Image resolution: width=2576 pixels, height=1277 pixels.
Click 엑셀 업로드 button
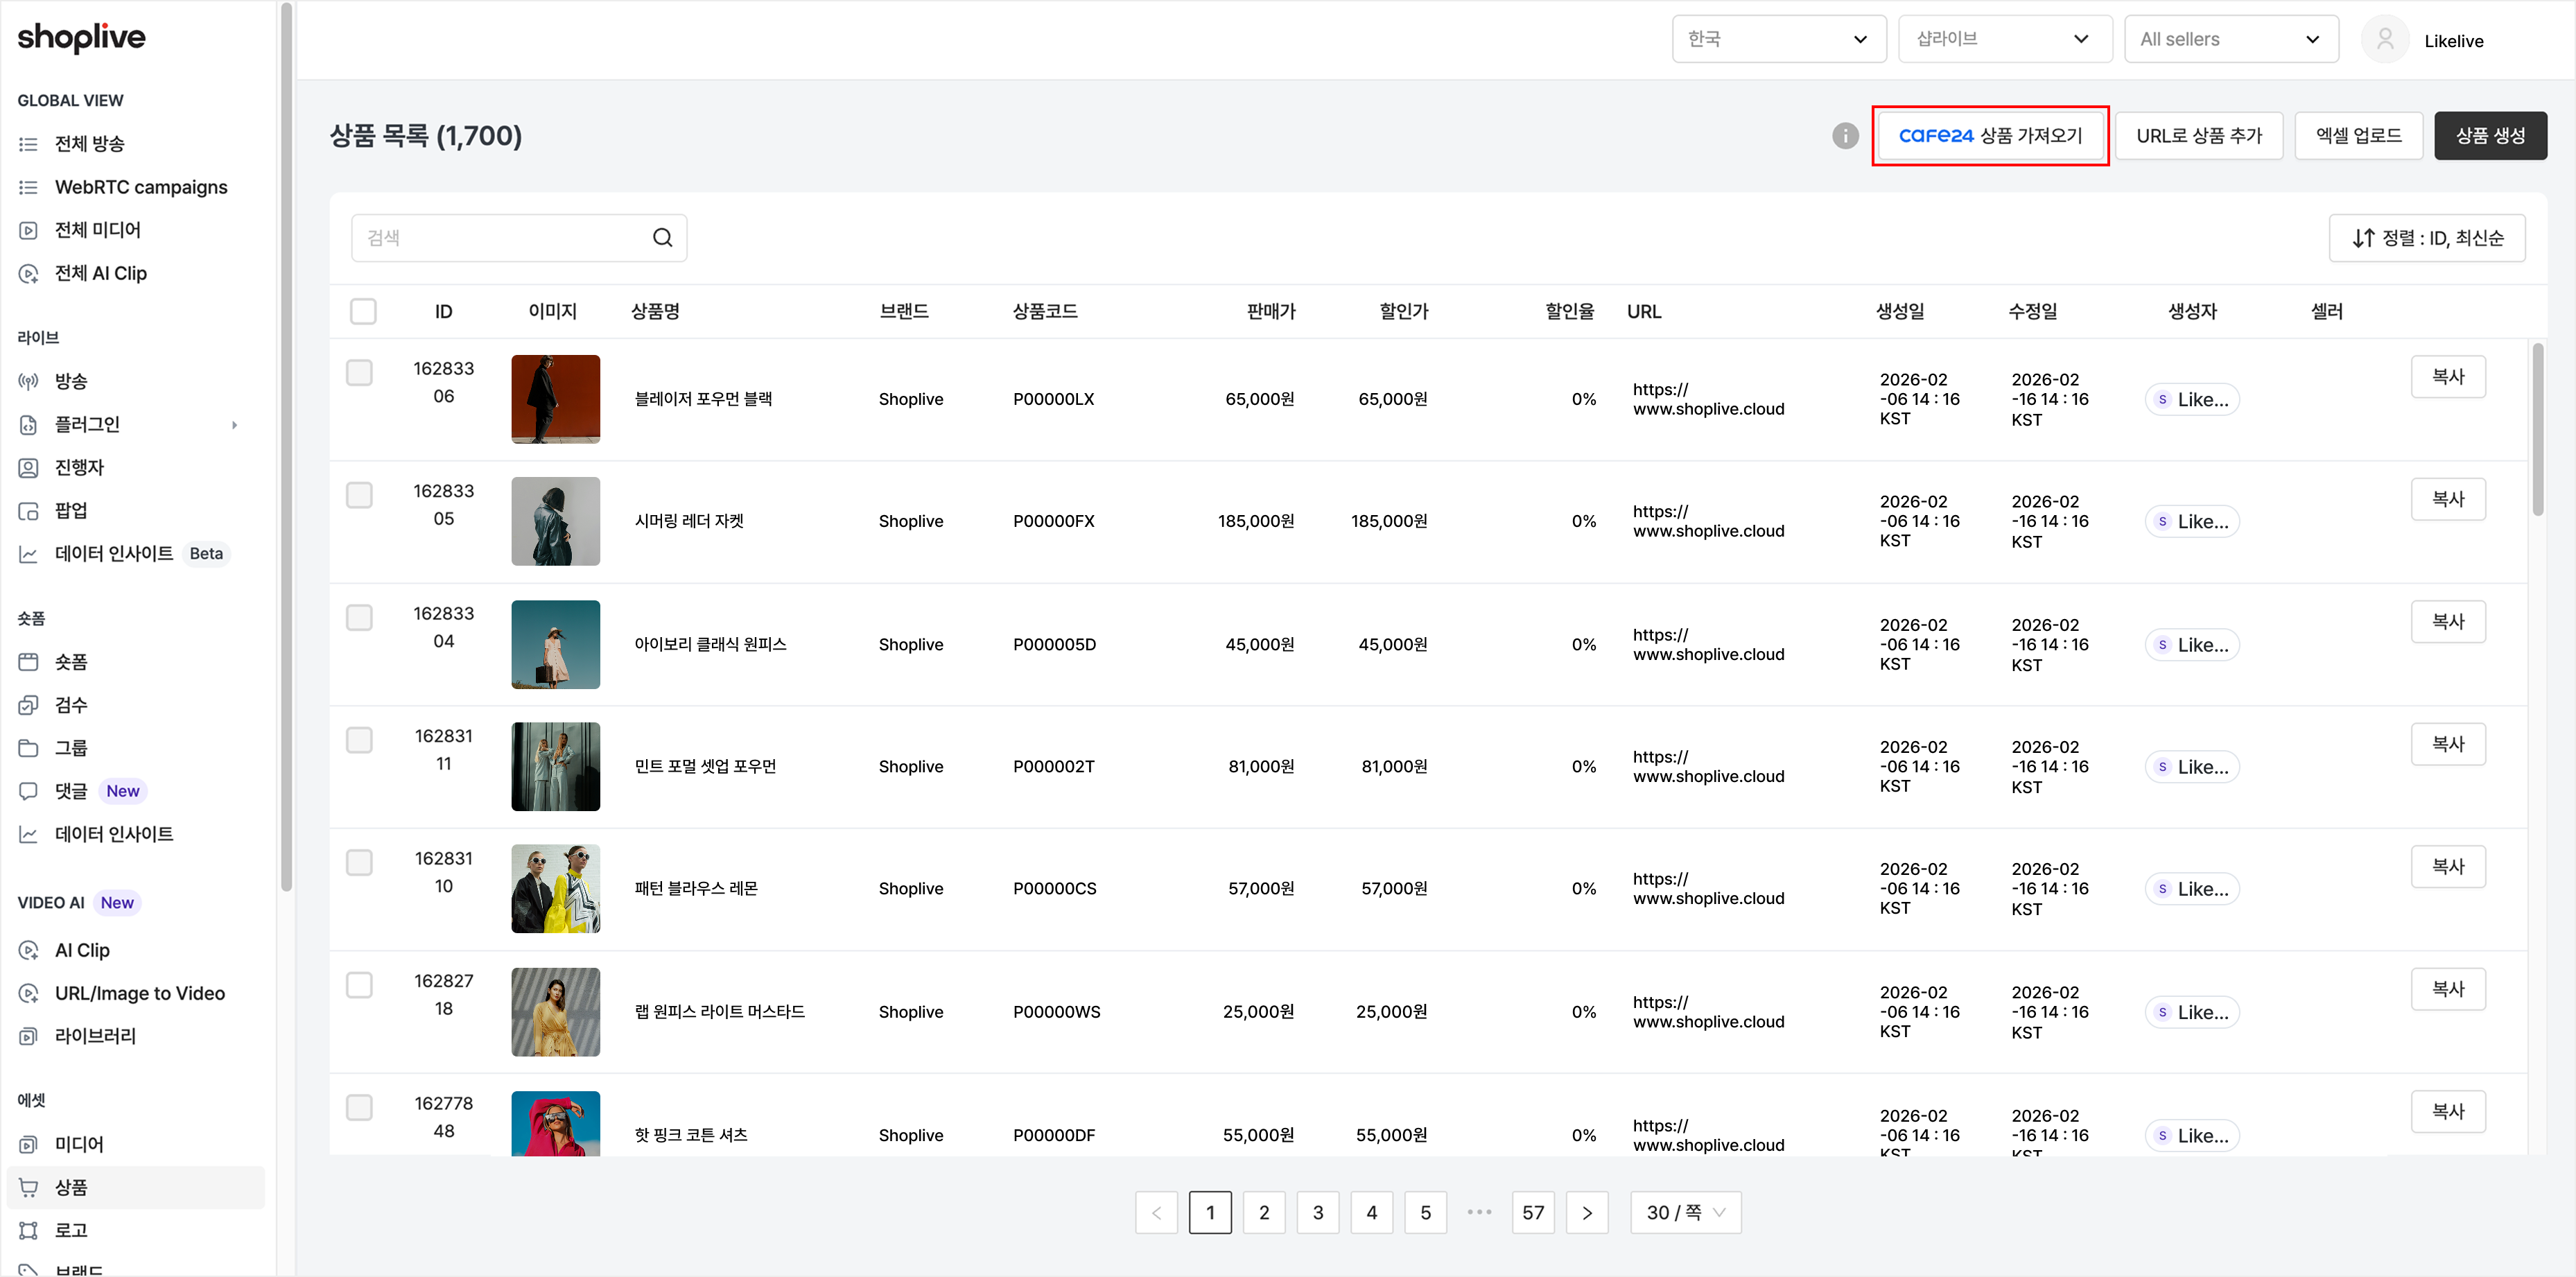[2358, 136]
